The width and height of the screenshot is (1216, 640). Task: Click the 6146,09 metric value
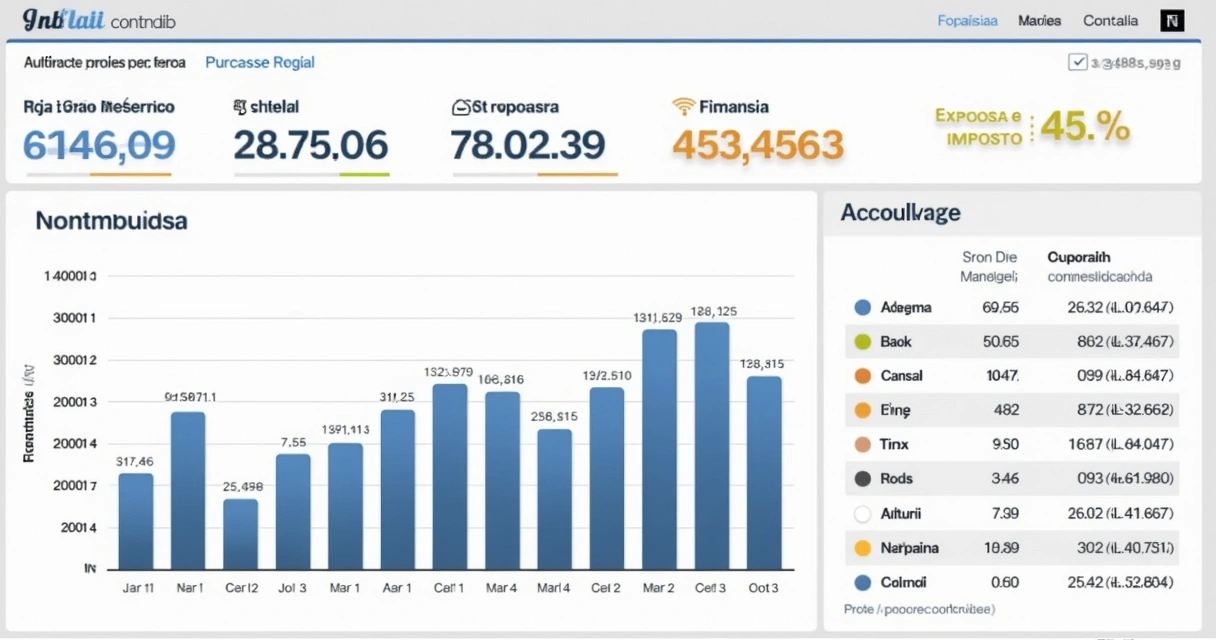pos(99,146)
